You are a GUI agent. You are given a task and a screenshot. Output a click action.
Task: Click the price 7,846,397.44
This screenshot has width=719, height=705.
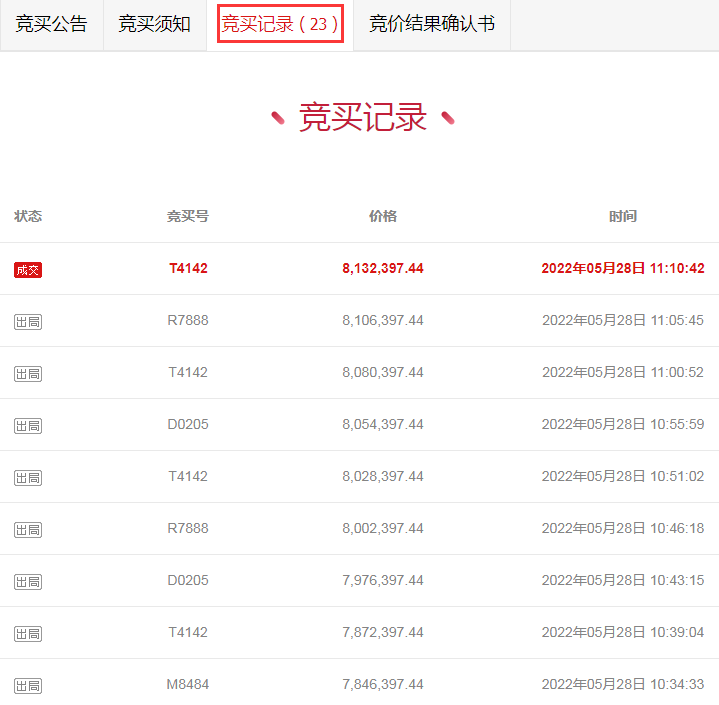[383, 684]
